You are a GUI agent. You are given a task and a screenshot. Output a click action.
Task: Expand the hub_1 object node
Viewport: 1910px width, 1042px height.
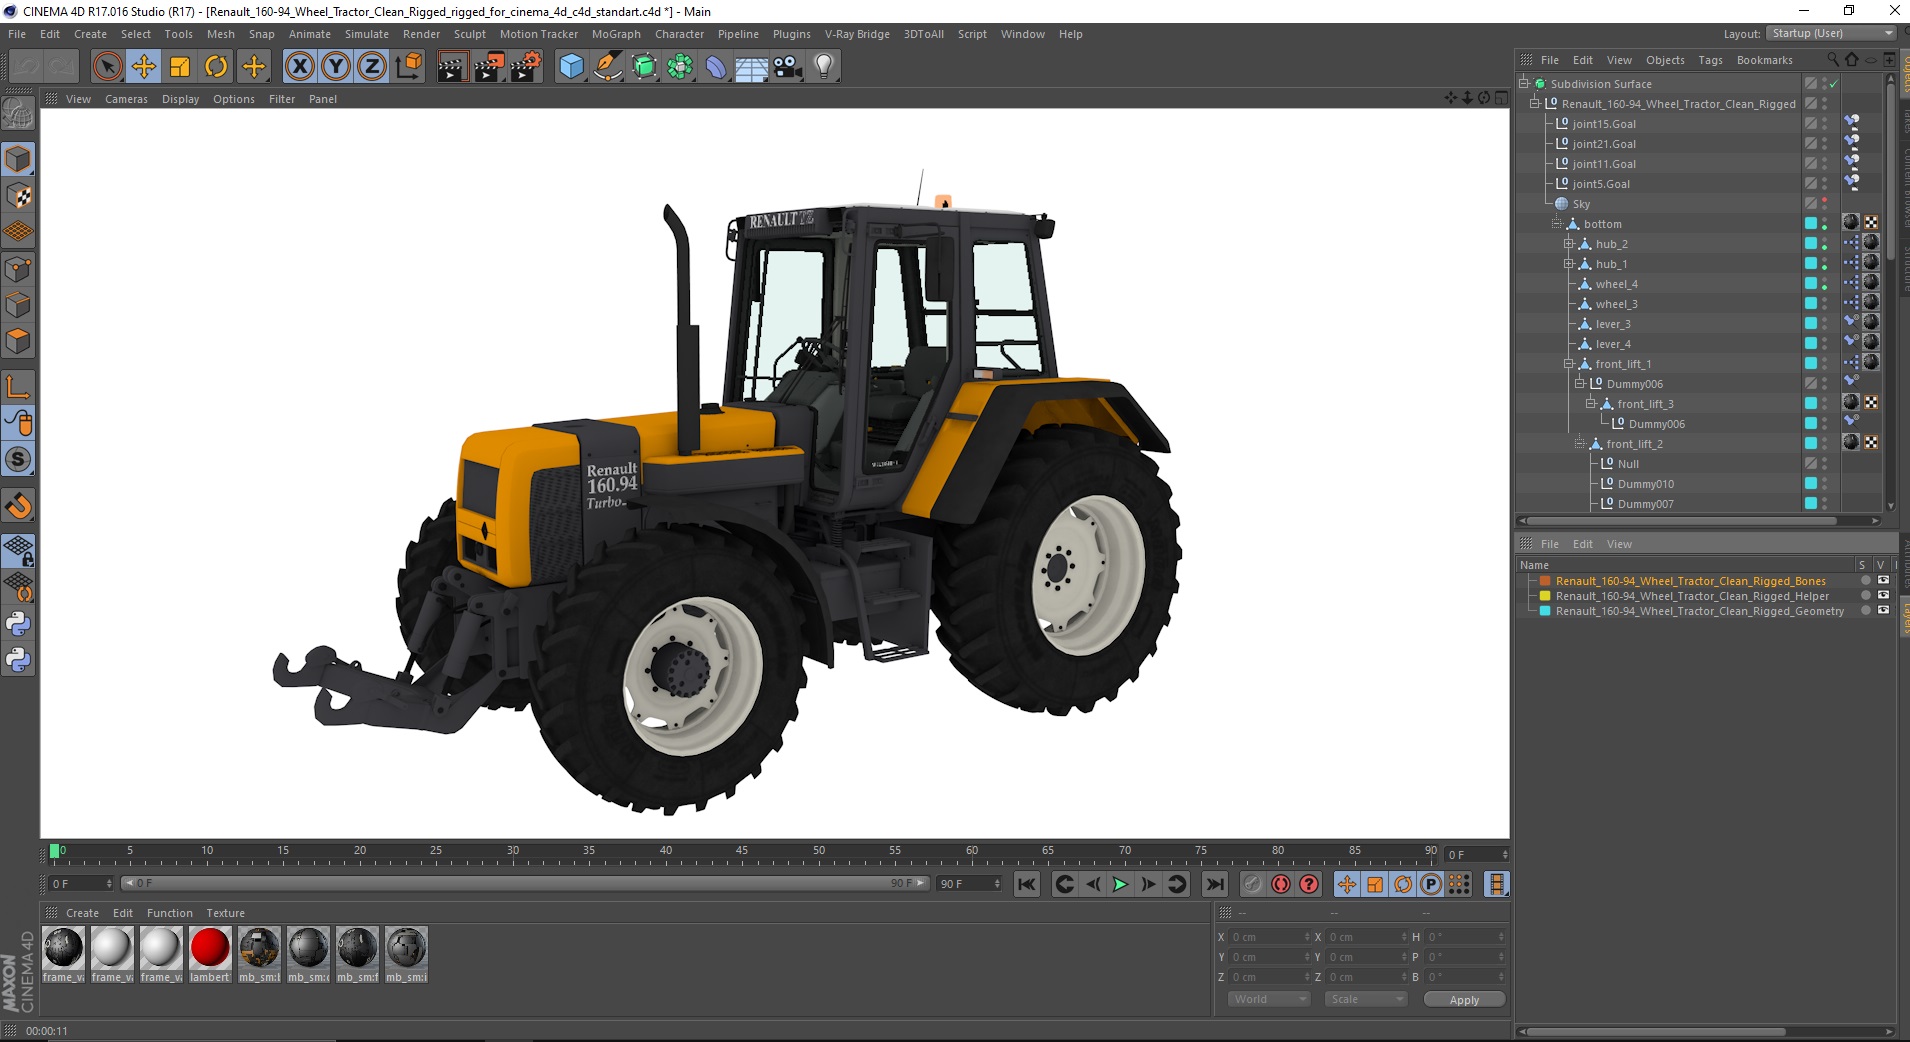(x=1569, y=263)
